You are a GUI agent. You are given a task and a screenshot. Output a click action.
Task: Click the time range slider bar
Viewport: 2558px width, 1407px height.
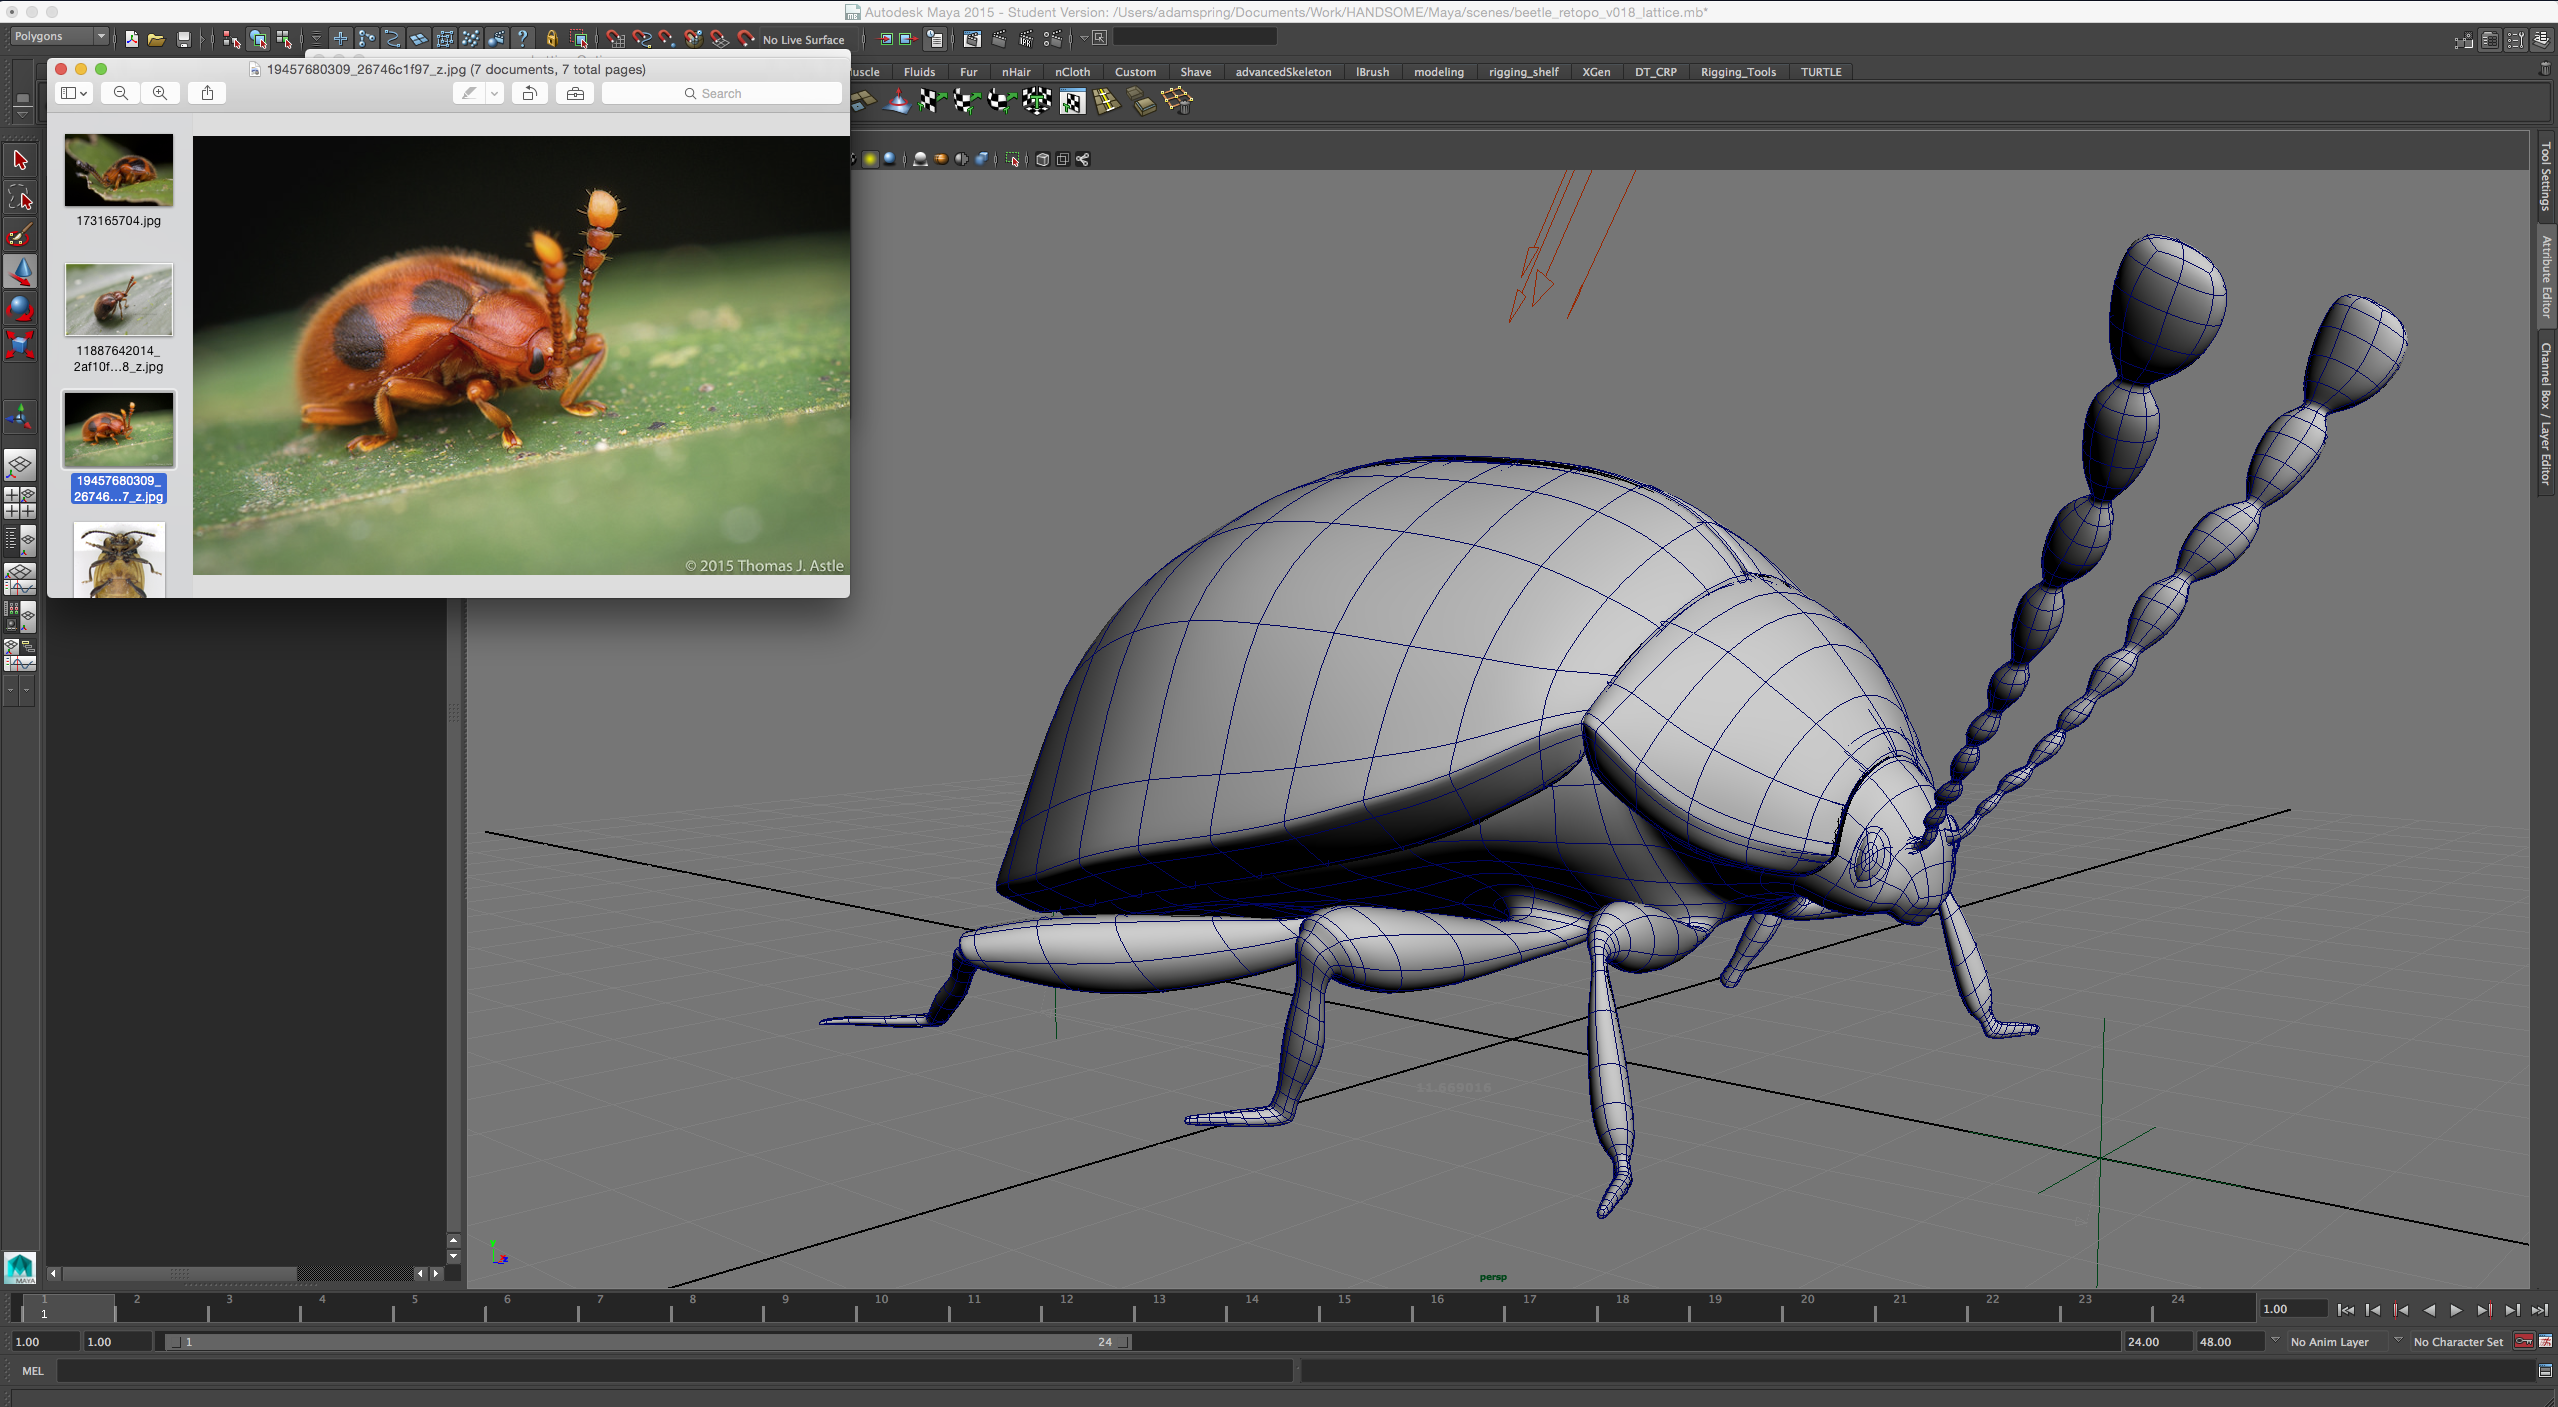pyautogui.click(x=649, y=1342)
